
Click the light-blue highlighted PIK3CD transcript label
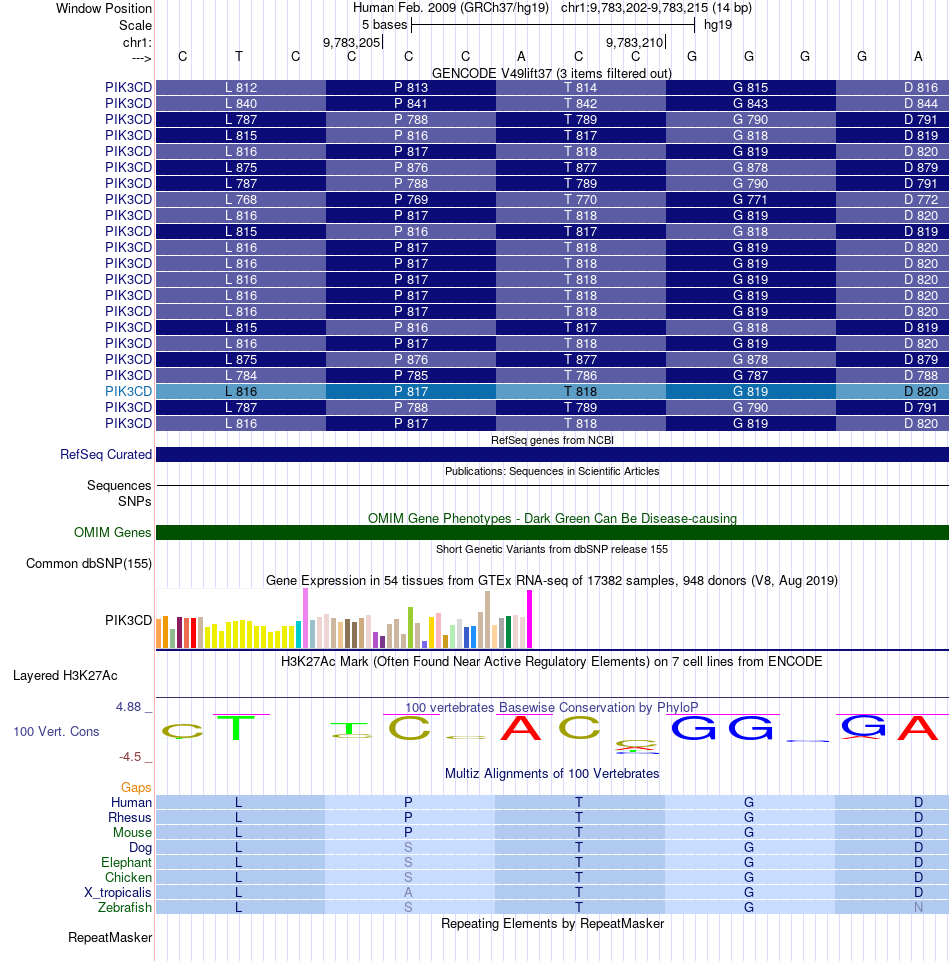coord(128,391)
